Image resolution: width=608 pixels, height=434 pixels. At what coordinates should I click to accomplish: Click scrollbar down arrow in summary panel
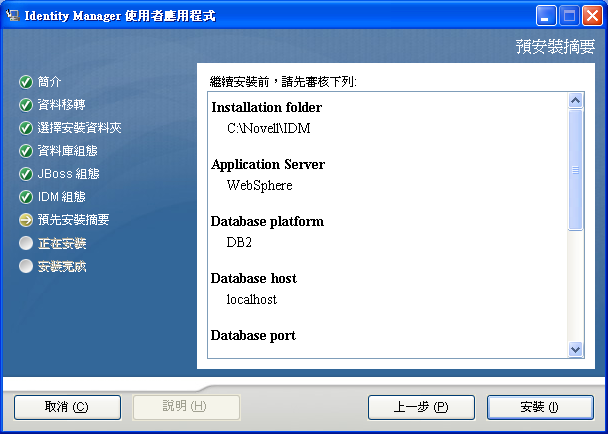575,349
